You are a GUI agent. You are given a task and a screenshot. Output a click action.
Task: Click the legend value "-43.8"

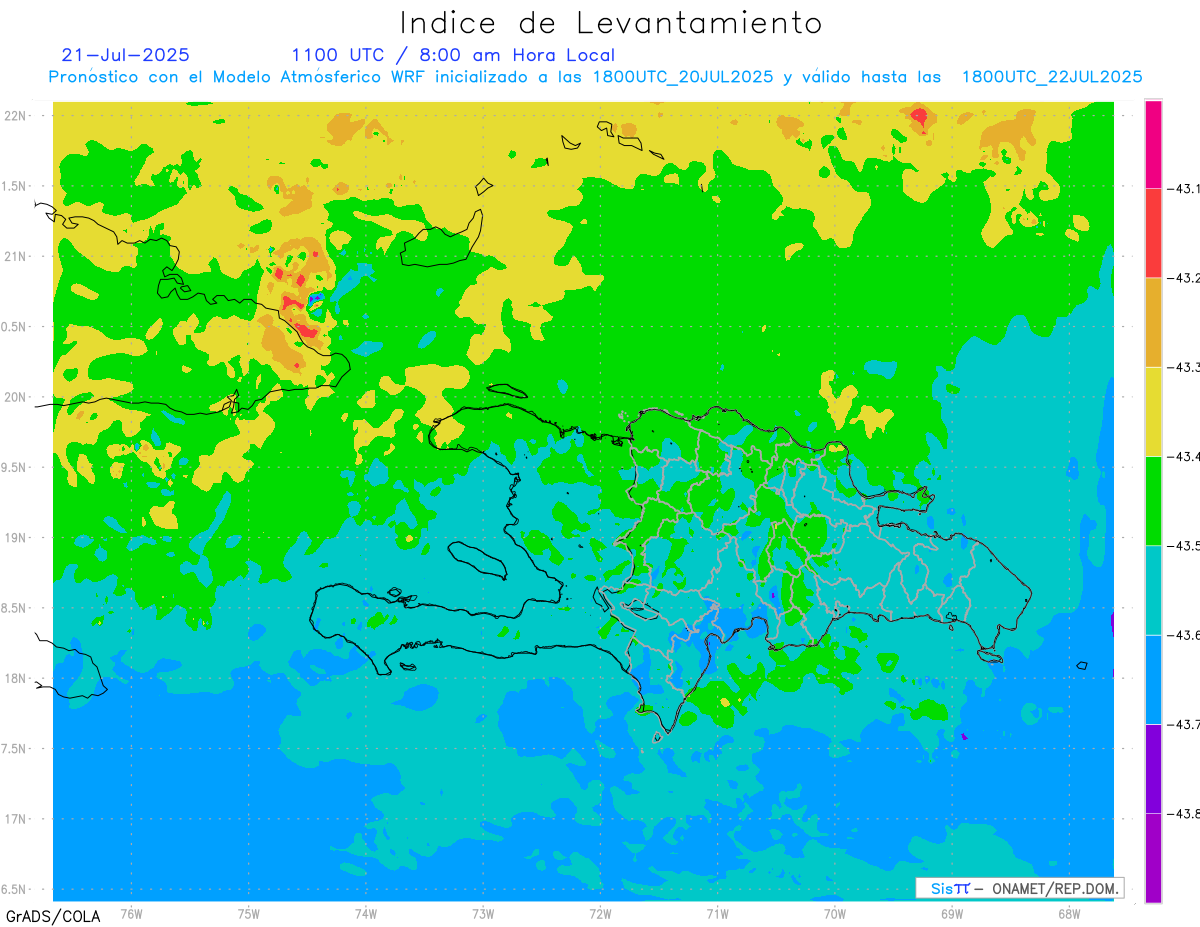point(1184,814)
